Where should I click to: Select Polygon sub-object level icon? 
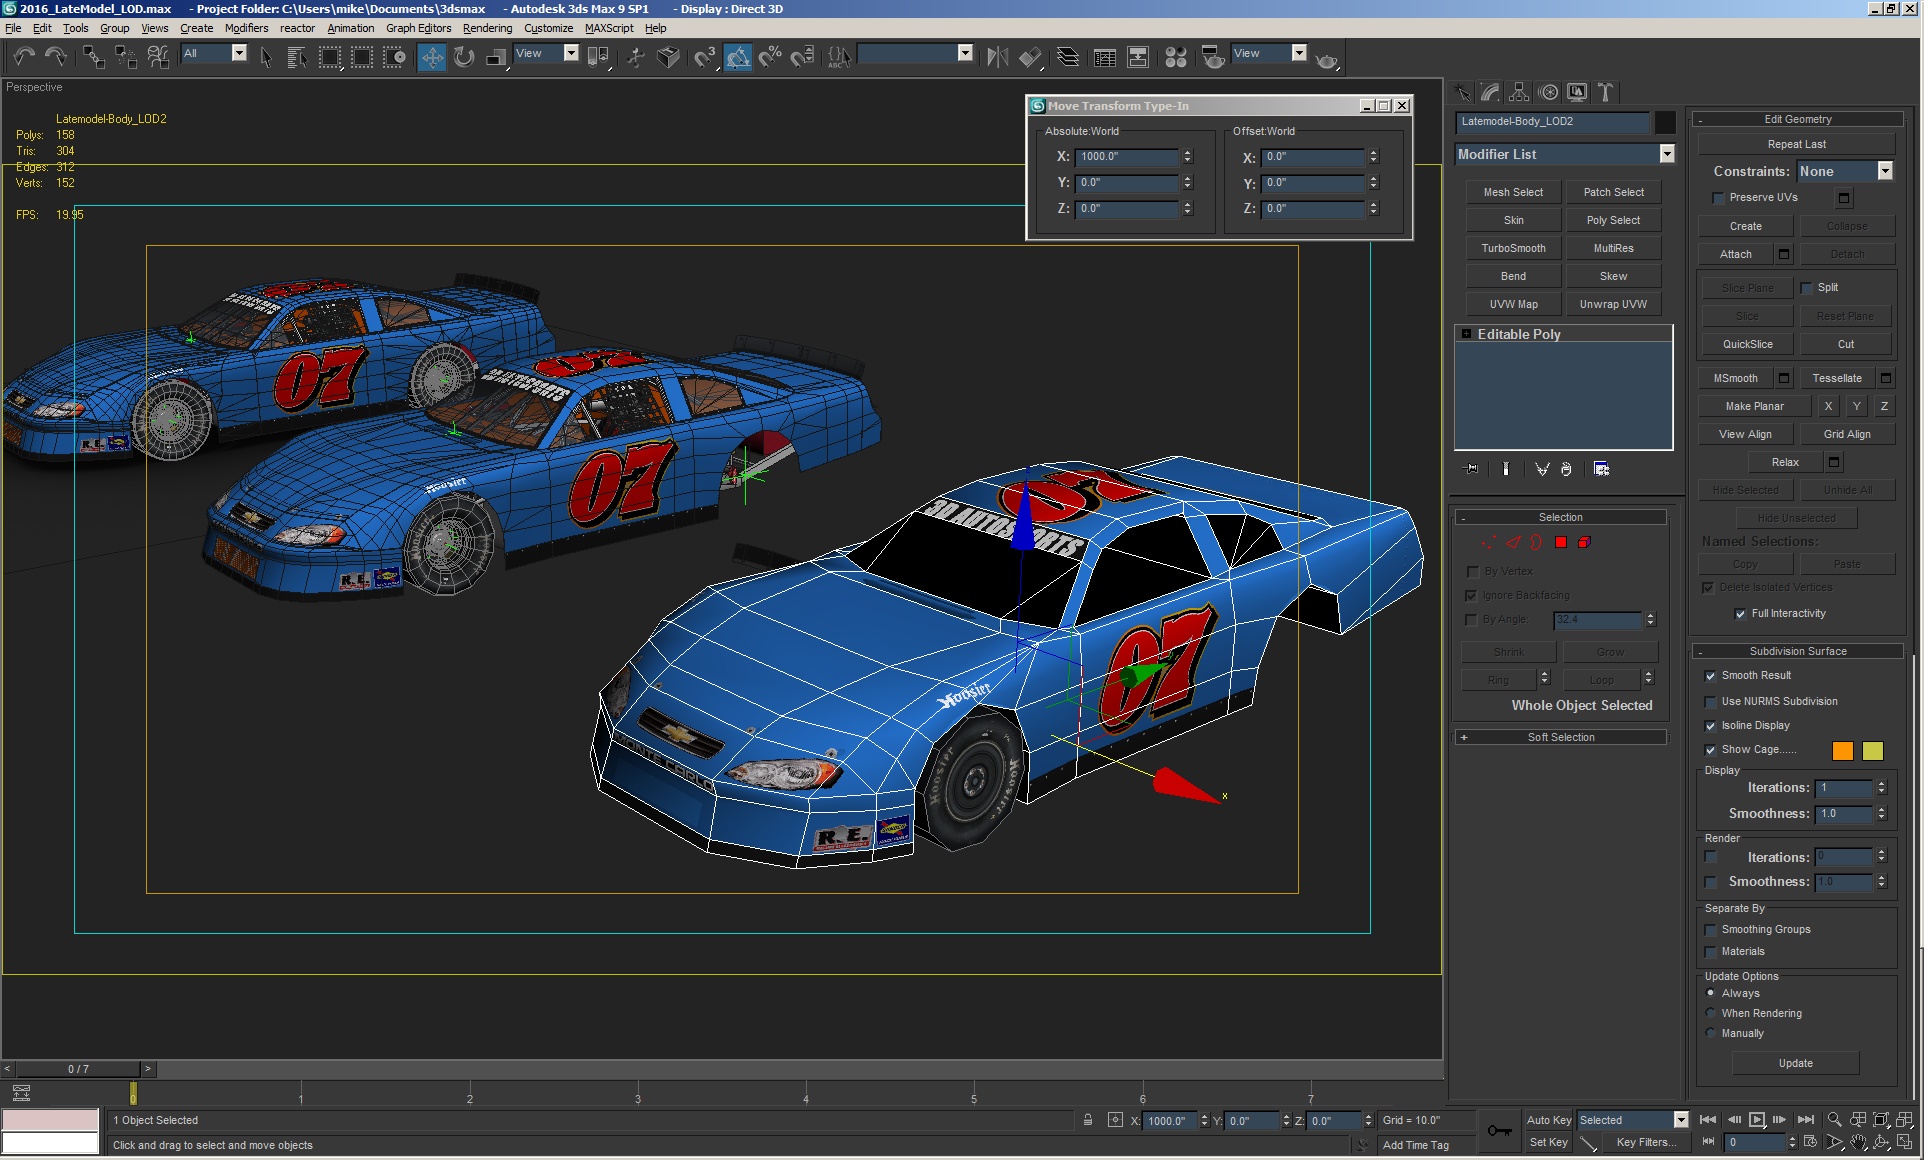pos(1560,542)
